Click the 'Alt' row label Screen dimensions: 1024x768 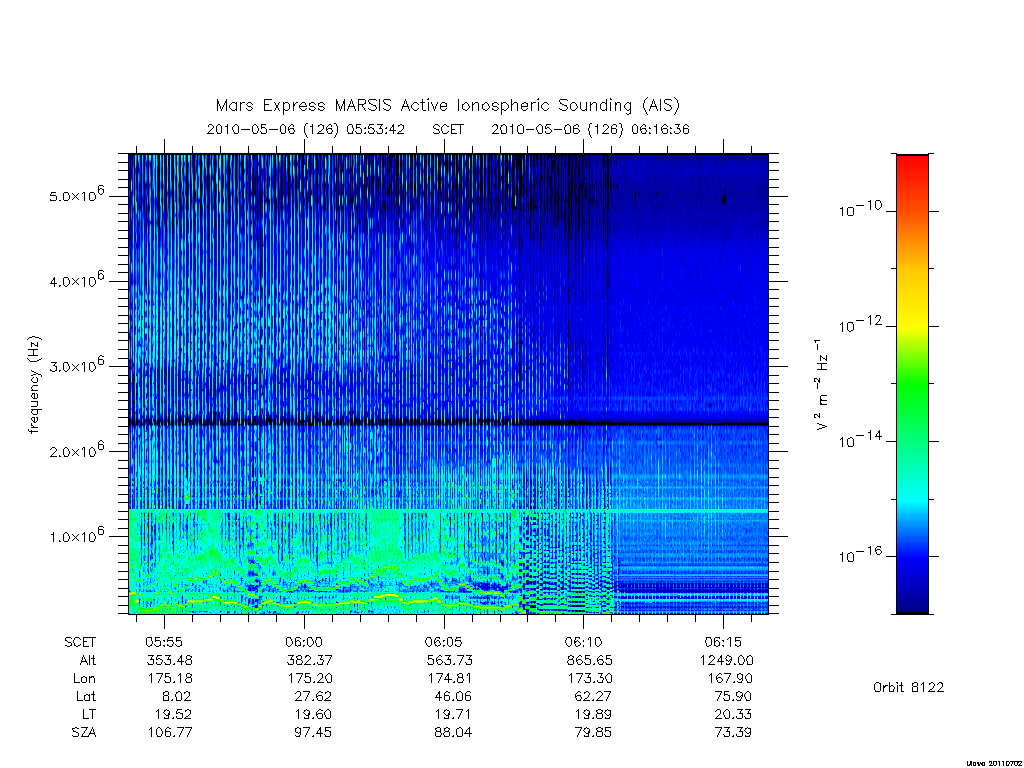click(88, 660)
